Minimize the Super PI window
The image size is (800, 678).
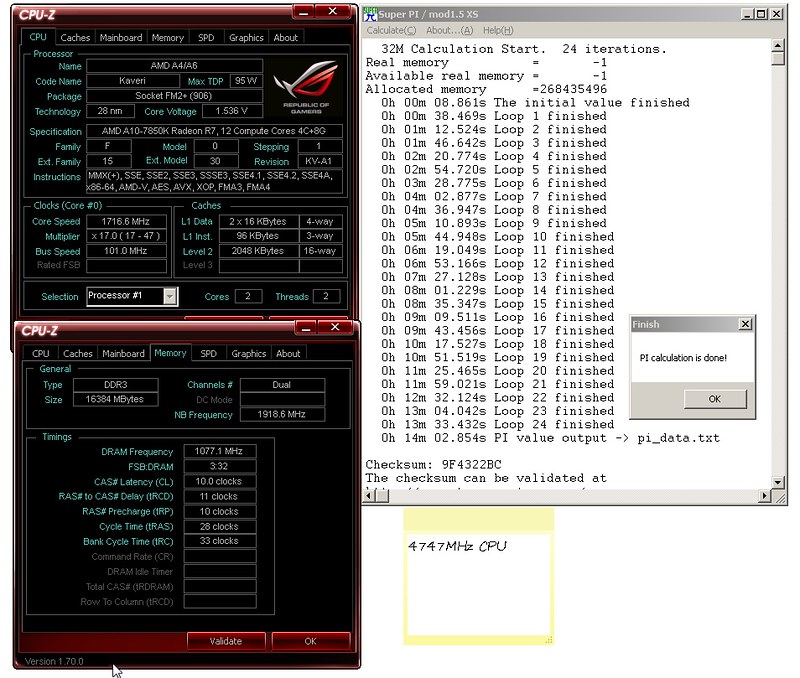[x=745, y=15]
